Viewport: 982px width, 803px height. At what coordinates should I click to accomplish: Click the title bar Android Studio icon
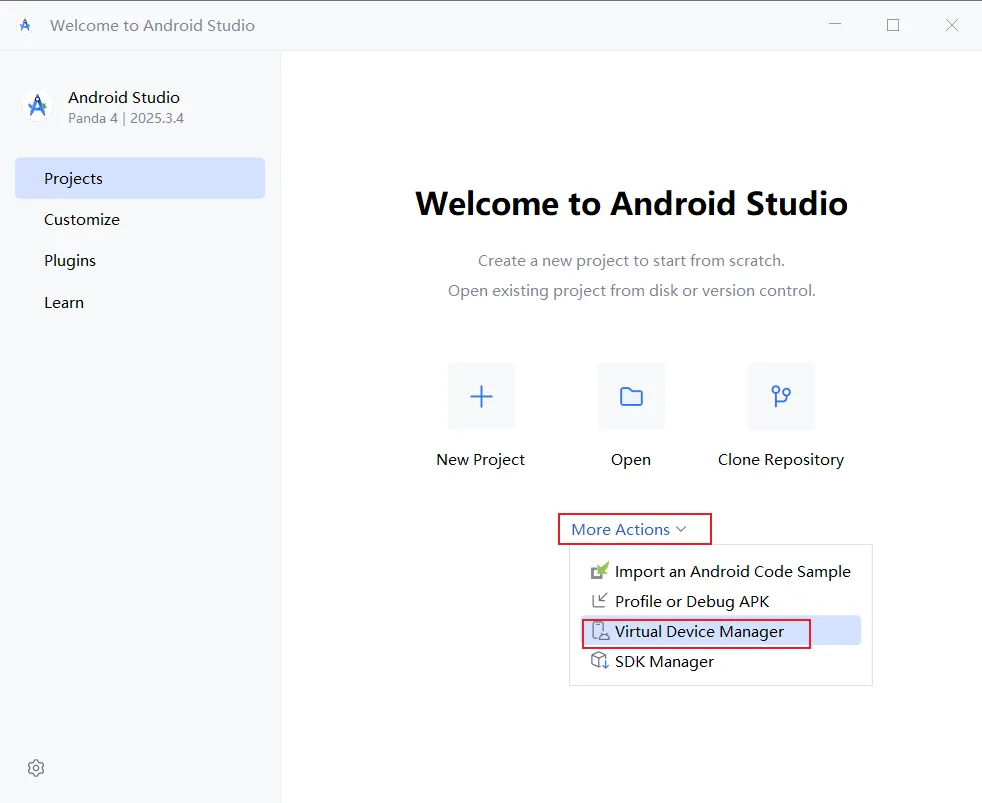[24, 25]
